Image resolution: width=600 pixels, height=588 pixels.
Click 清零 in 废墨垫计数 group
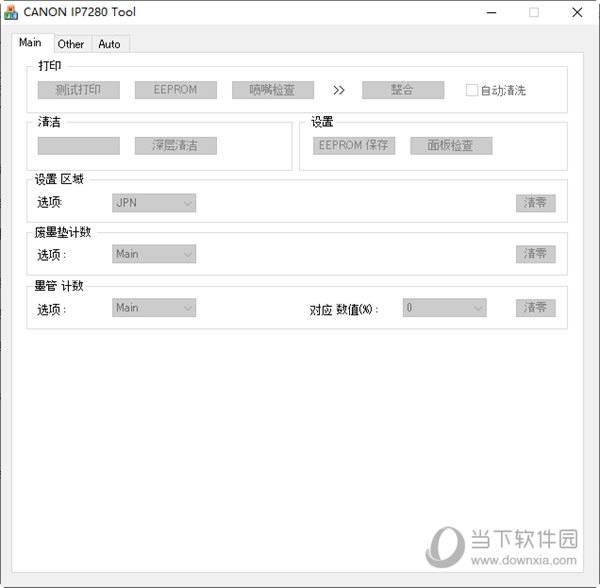(535, 254)
